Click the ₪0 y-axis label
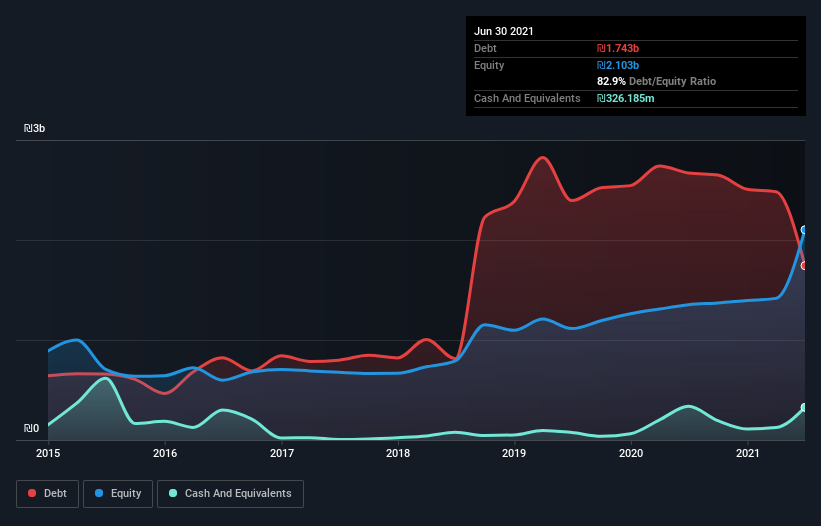Image resolution: width=821 pixels, height=526 pixels. coord(31,428)
